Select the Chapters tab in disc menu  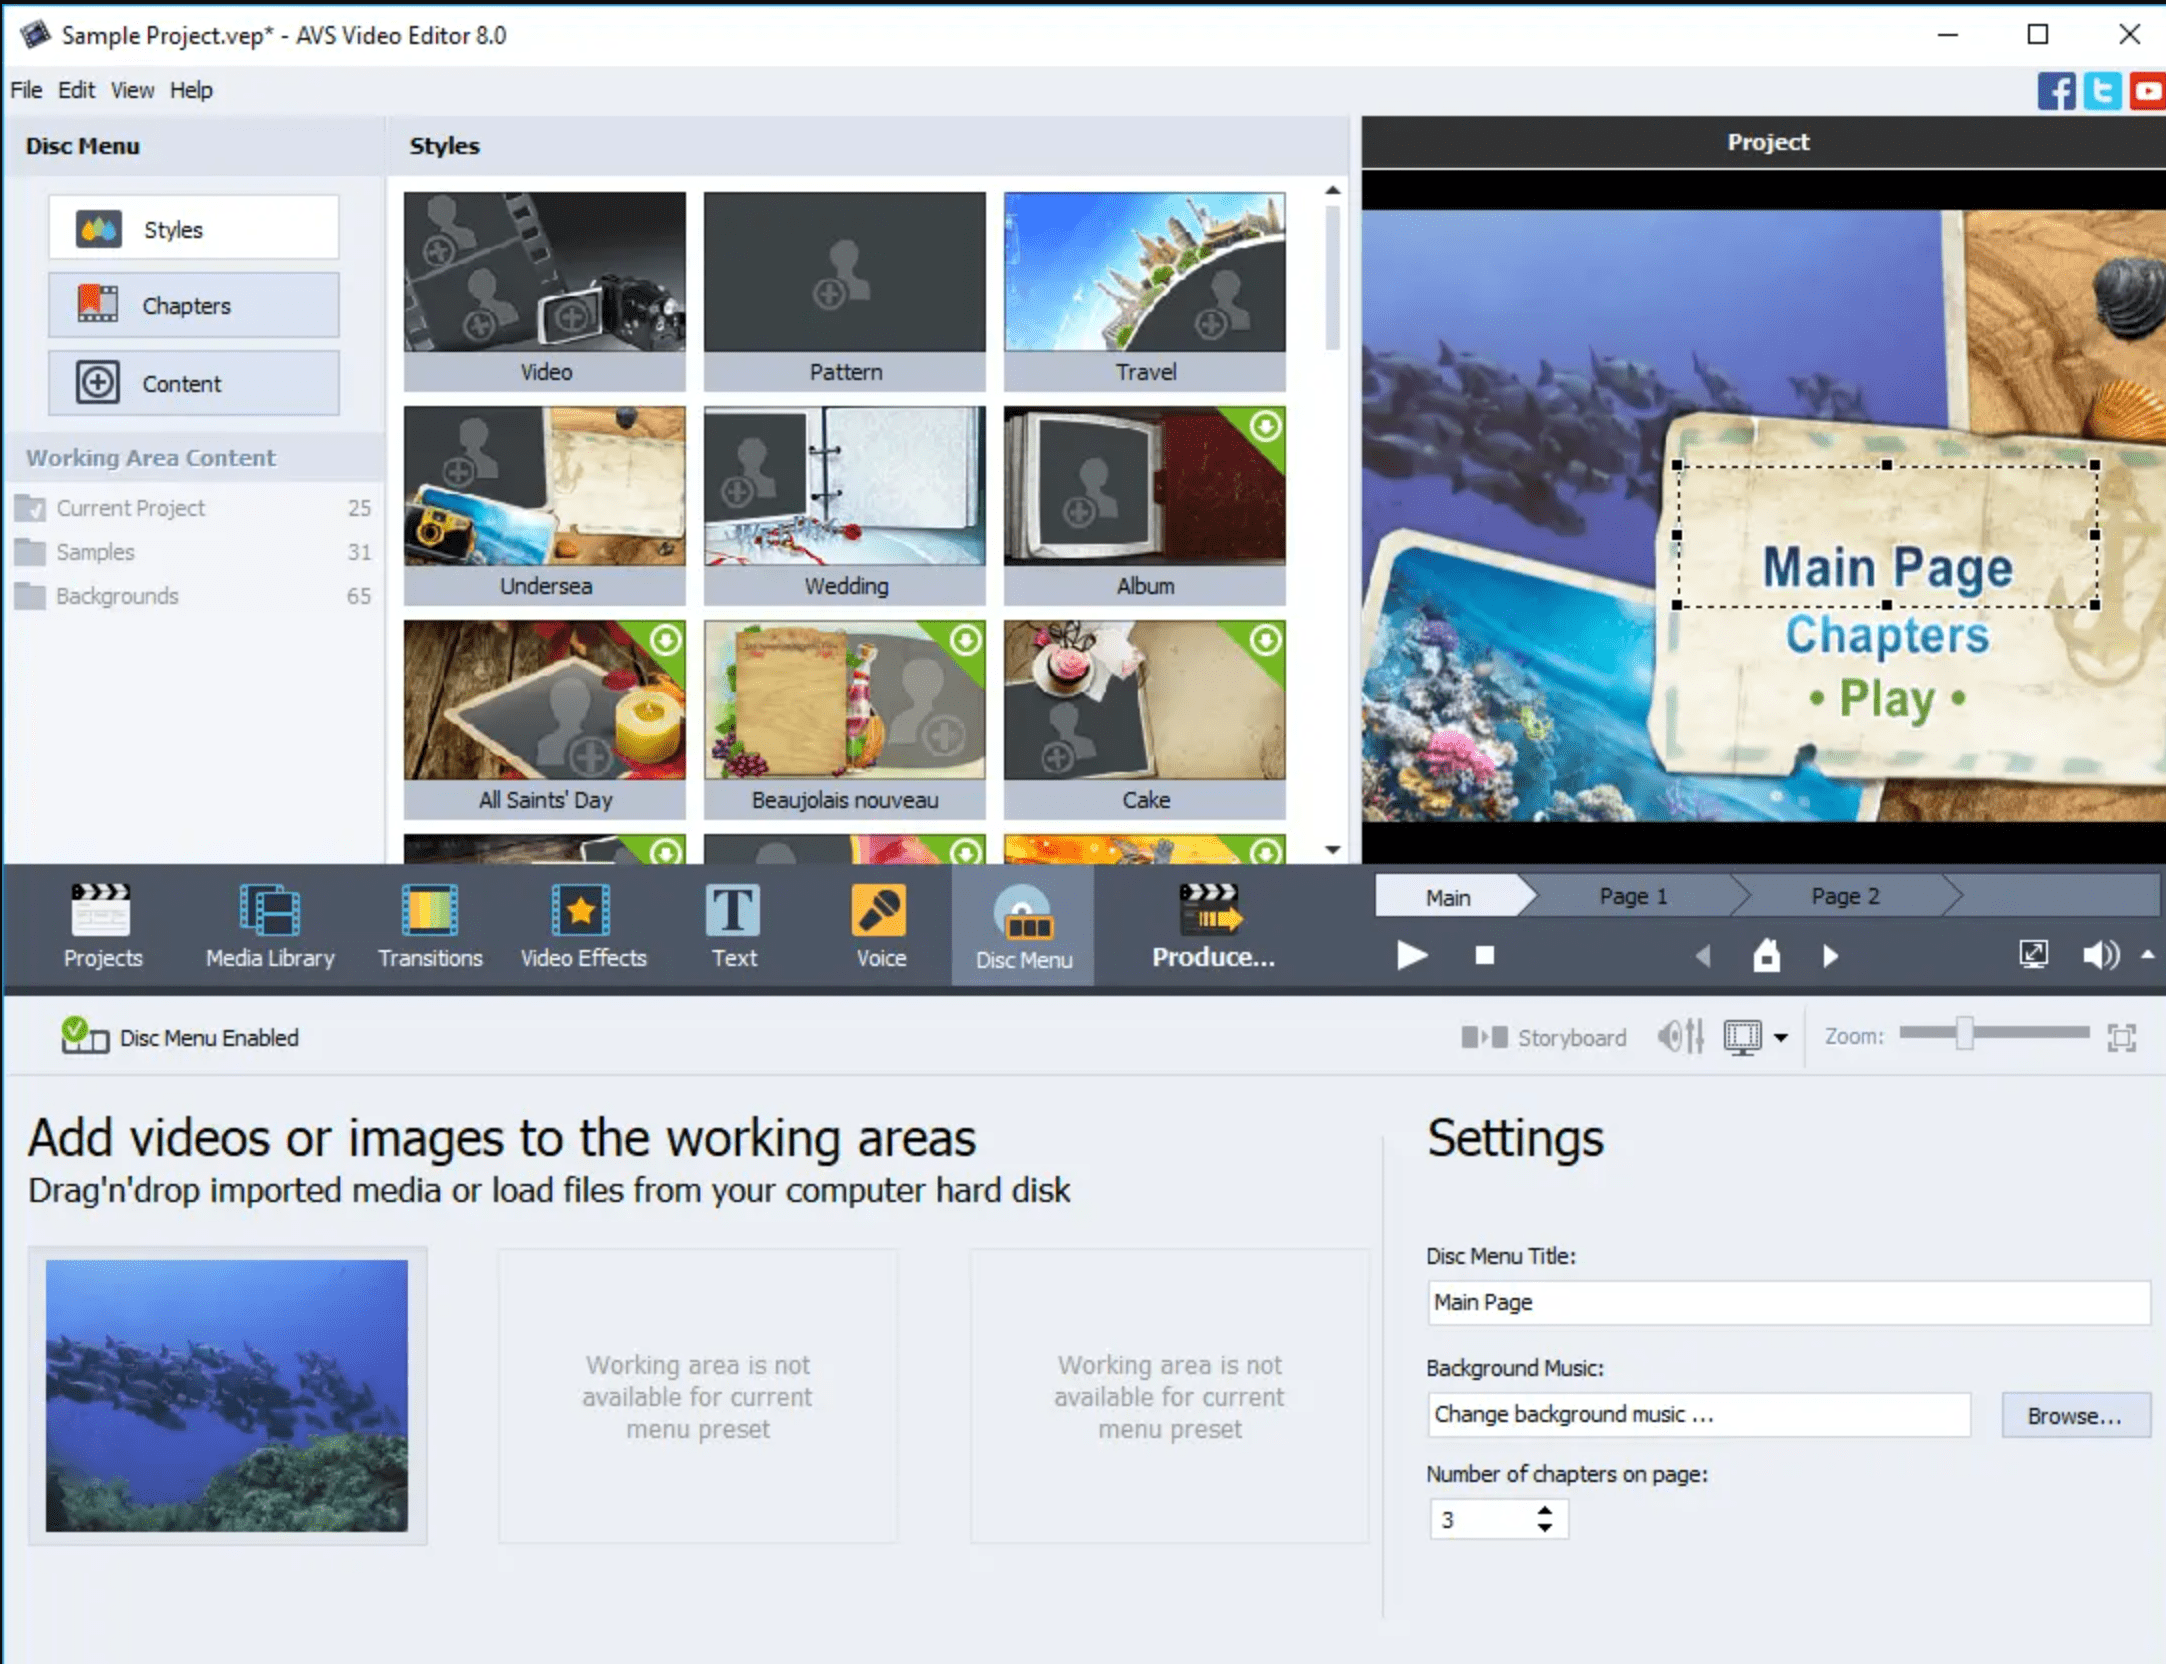point(192,306)
